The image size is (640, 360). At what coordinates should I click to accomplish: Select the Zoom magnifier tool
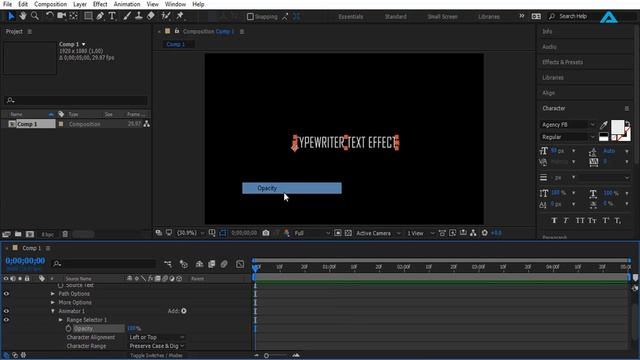pos(35,16)
